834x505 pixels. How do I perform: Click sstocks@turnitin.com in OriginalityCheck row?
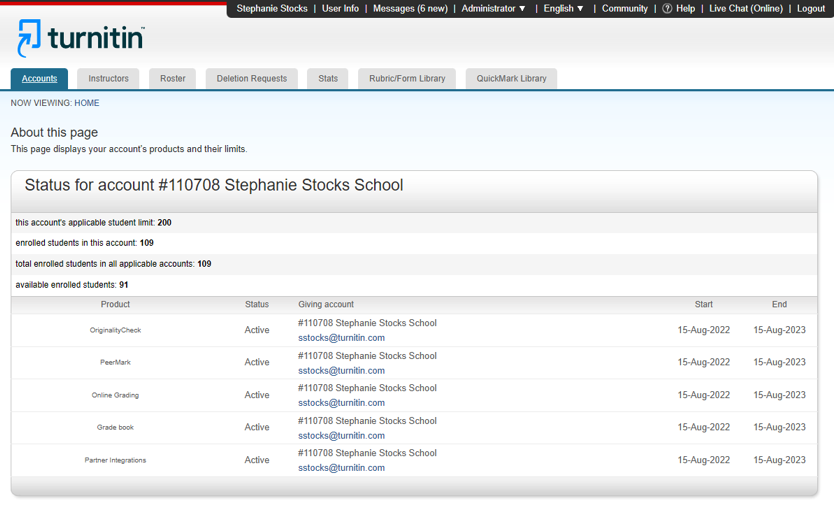point(341,337)
